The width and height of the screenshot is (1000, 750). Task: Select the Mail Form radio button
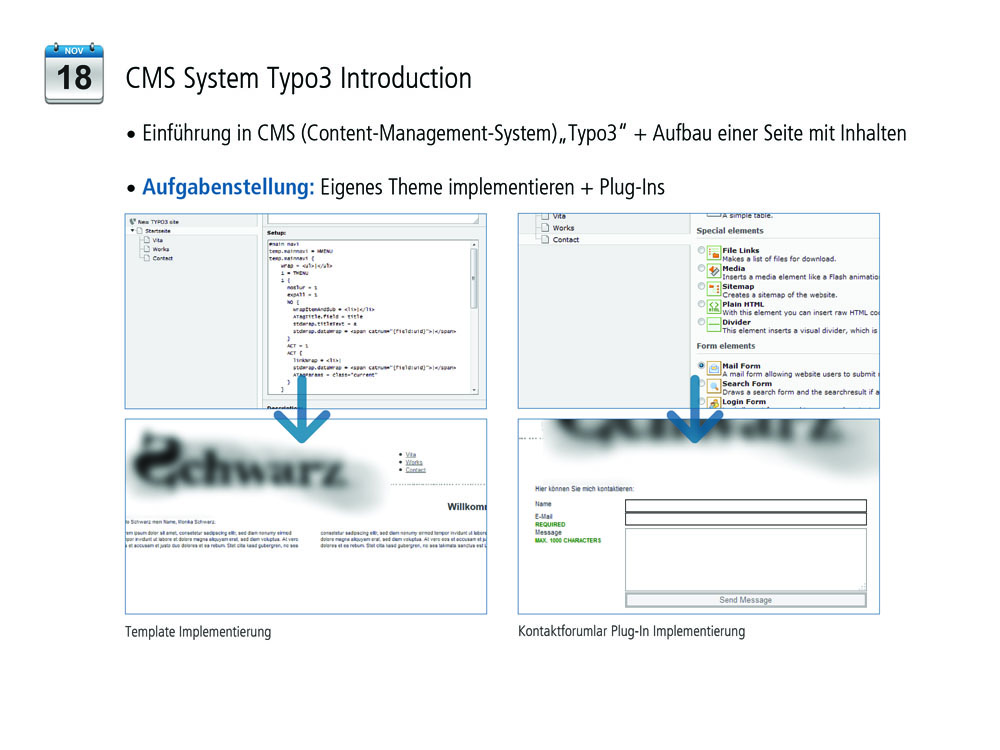tap(701, 367)
